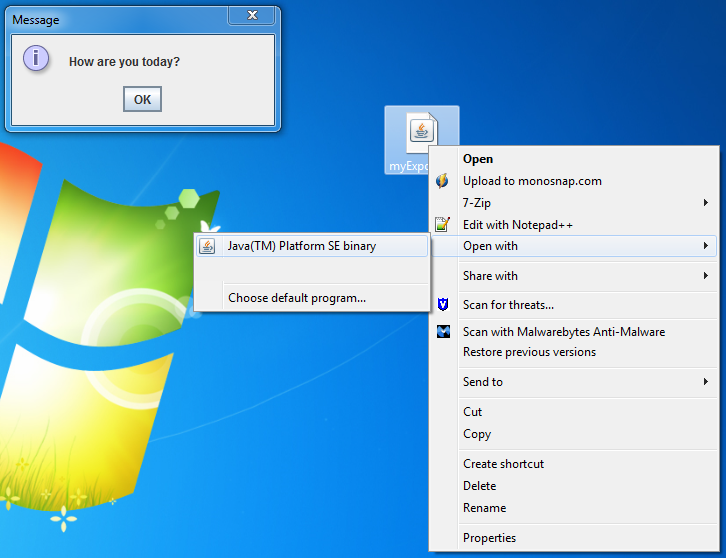Viewport: 726px width, 558px height.
Task: Expand the Share with submenu arrow
Action: pos(706,276)
